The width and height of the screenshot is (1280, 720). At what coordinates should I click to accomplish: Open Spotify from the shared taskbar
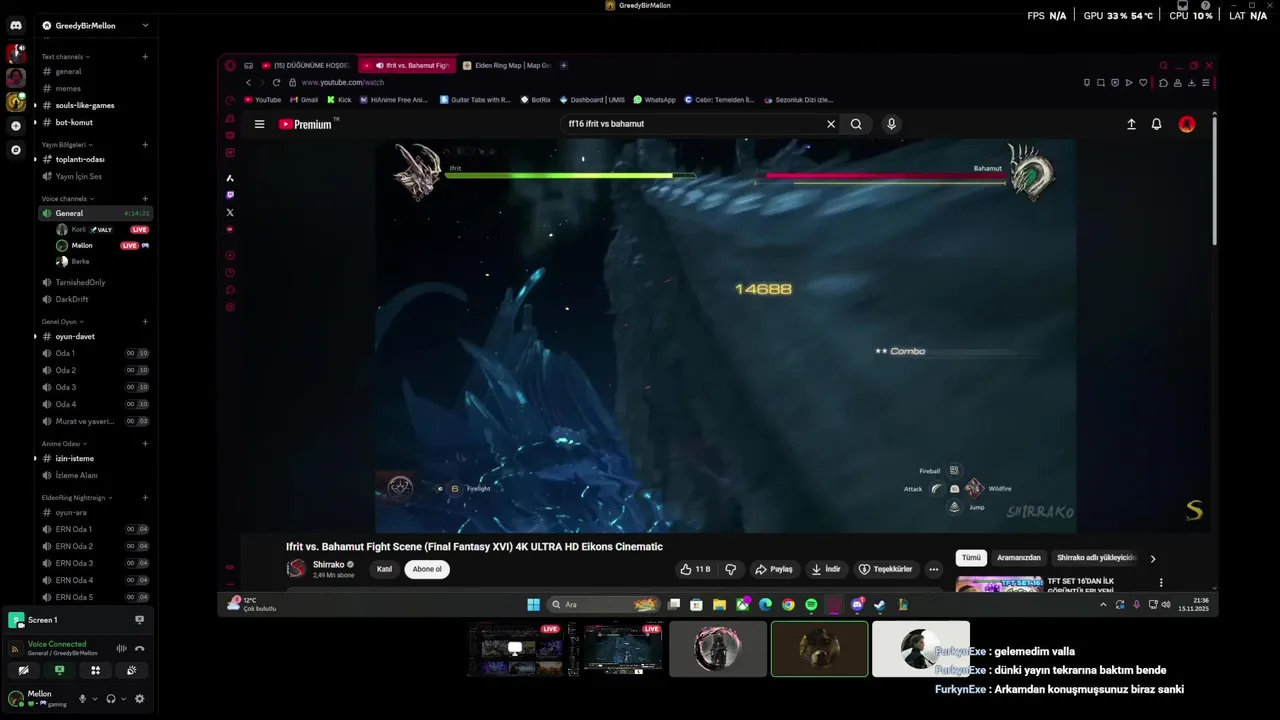coord(811,604)
